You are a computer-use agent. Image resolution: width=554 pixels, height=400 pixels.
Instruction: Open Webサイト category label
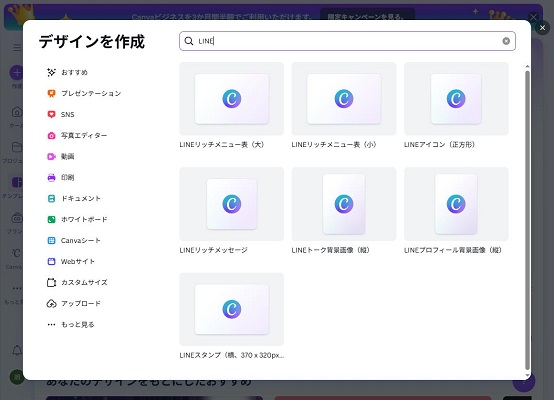pos(78,261)
